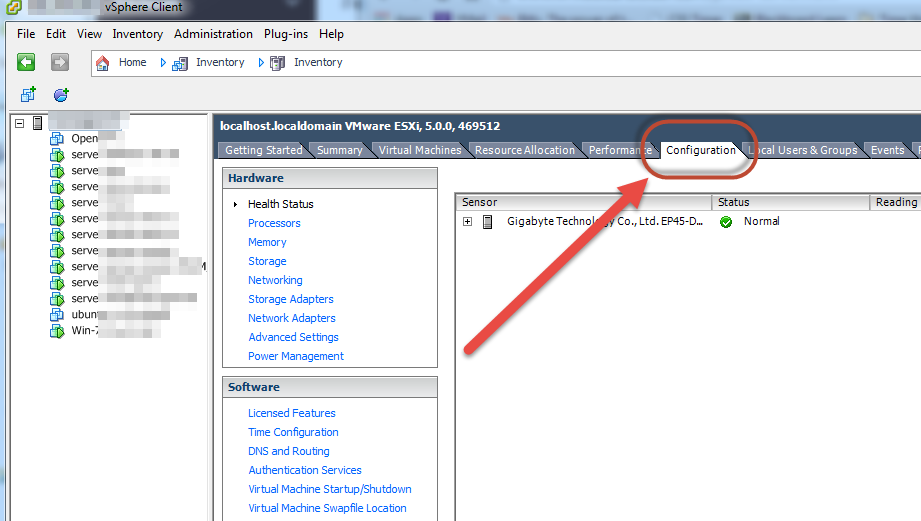
Task: Click the VM icon beside ubun entry
Action: pos(57,314)
